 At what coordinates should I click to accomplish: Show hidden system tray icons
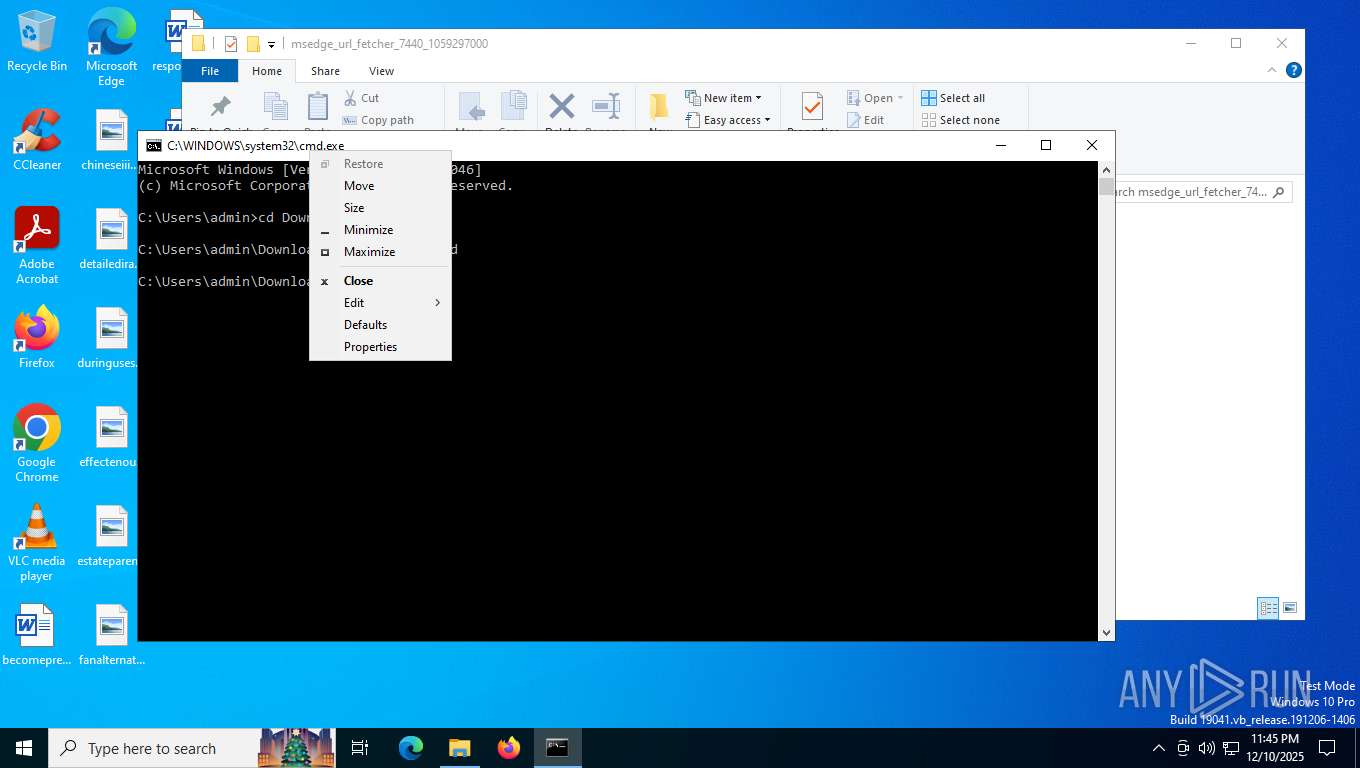pos(1159,748)
